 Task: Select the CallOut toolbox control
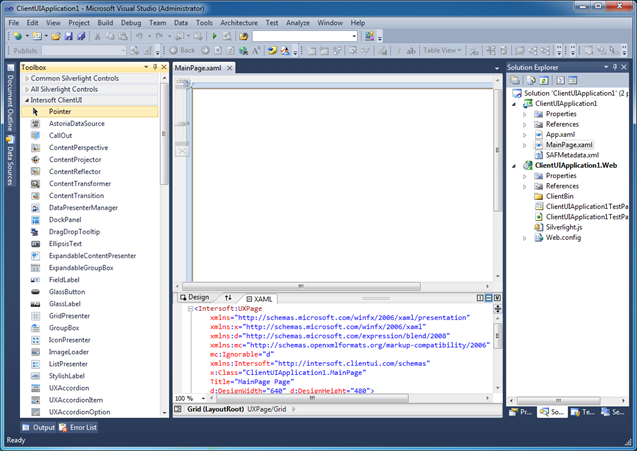click(x=89, y=135)
